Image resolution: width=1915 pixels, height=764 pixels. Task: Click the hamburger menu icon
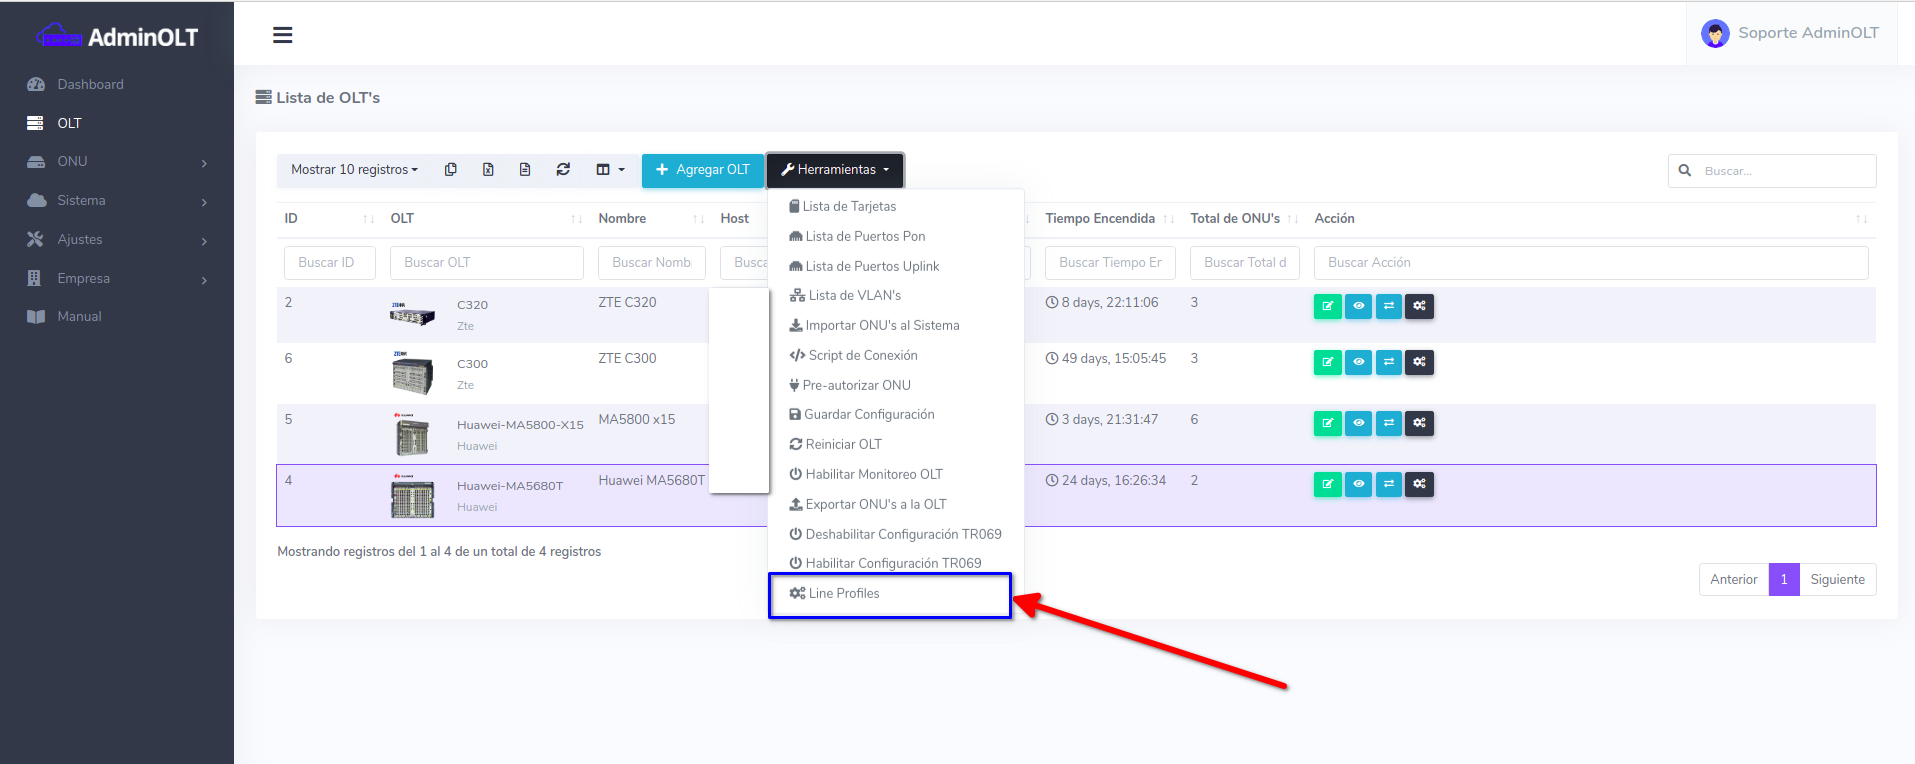pos(283,35)
